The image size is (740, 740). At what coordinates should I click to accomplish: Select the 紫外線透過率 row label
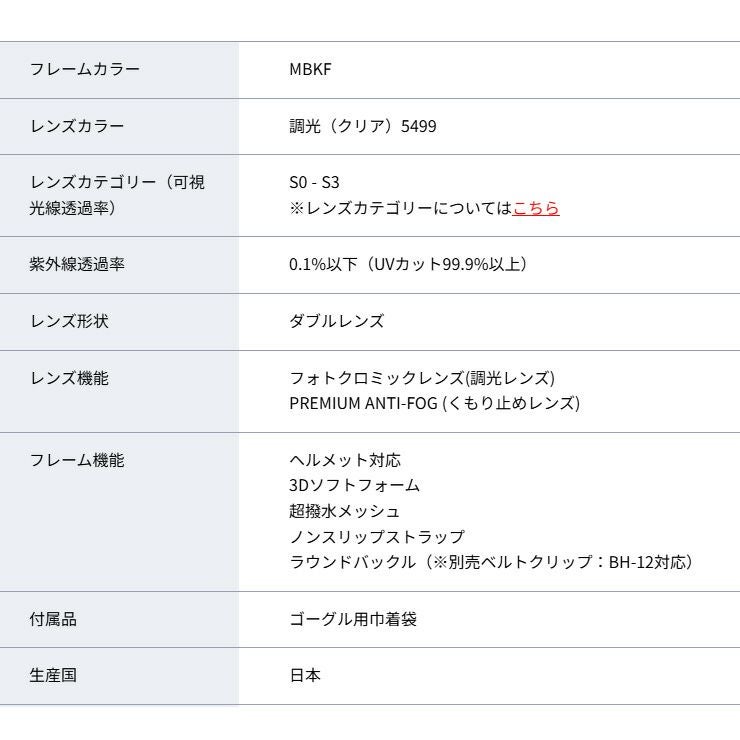[x=77, y=265]
